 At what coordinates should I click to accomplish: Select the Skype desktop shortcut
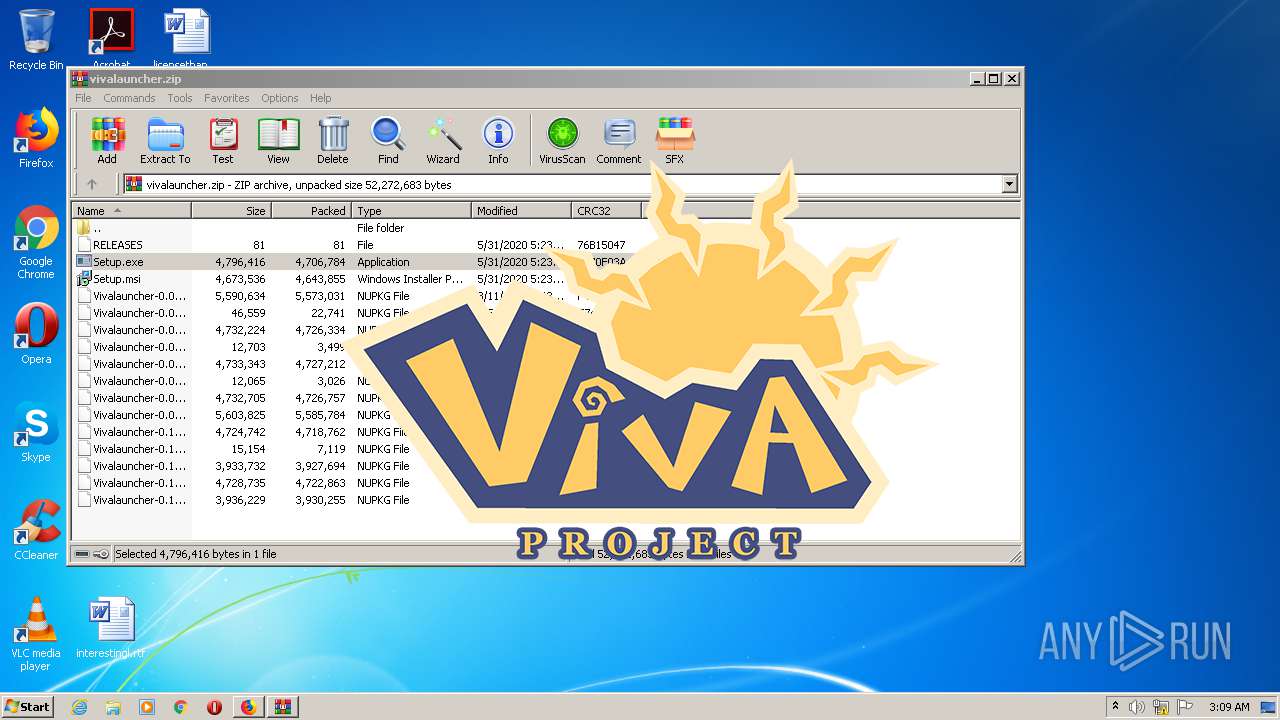tap(36, 432)
